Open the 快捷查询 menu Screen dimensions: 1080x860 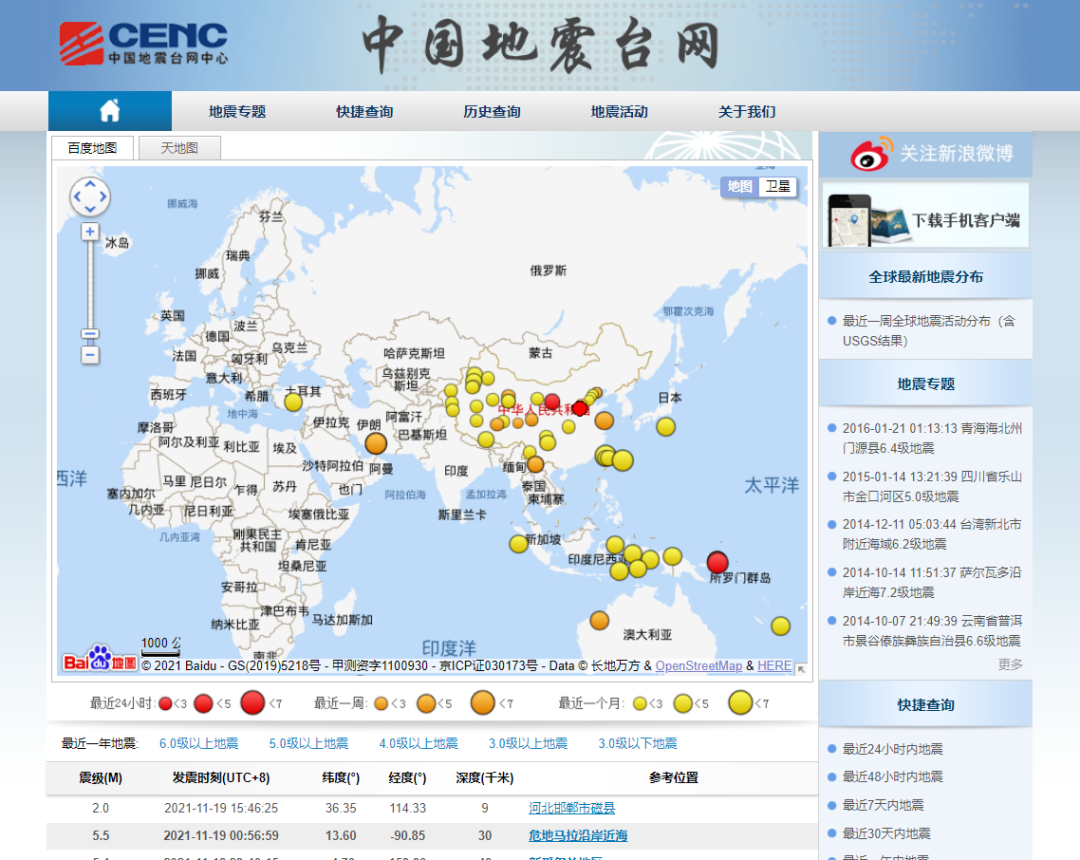coord(365,112)
